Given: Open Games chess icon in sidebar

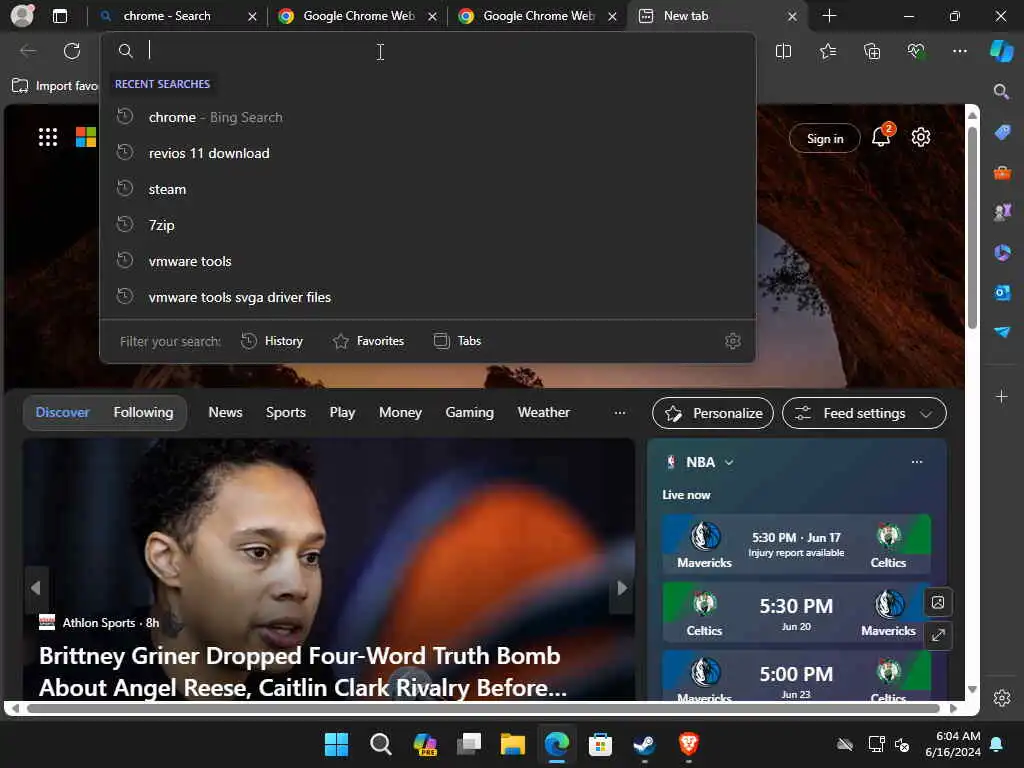Looking at the screenshot, I should 1002,212.
